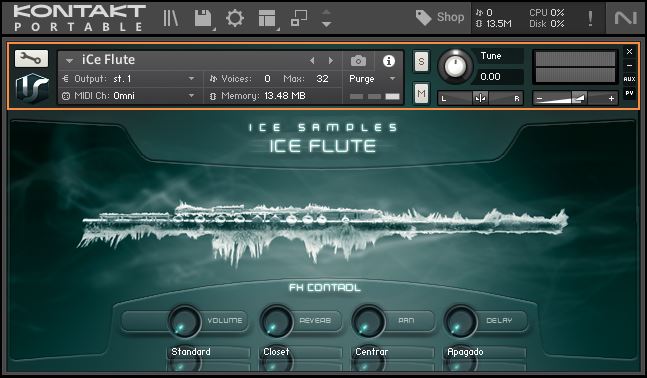Image resolution: width=647 pixels, height=378 pixels.
Task: Select the next instrument right arrow
Action: 331,61
